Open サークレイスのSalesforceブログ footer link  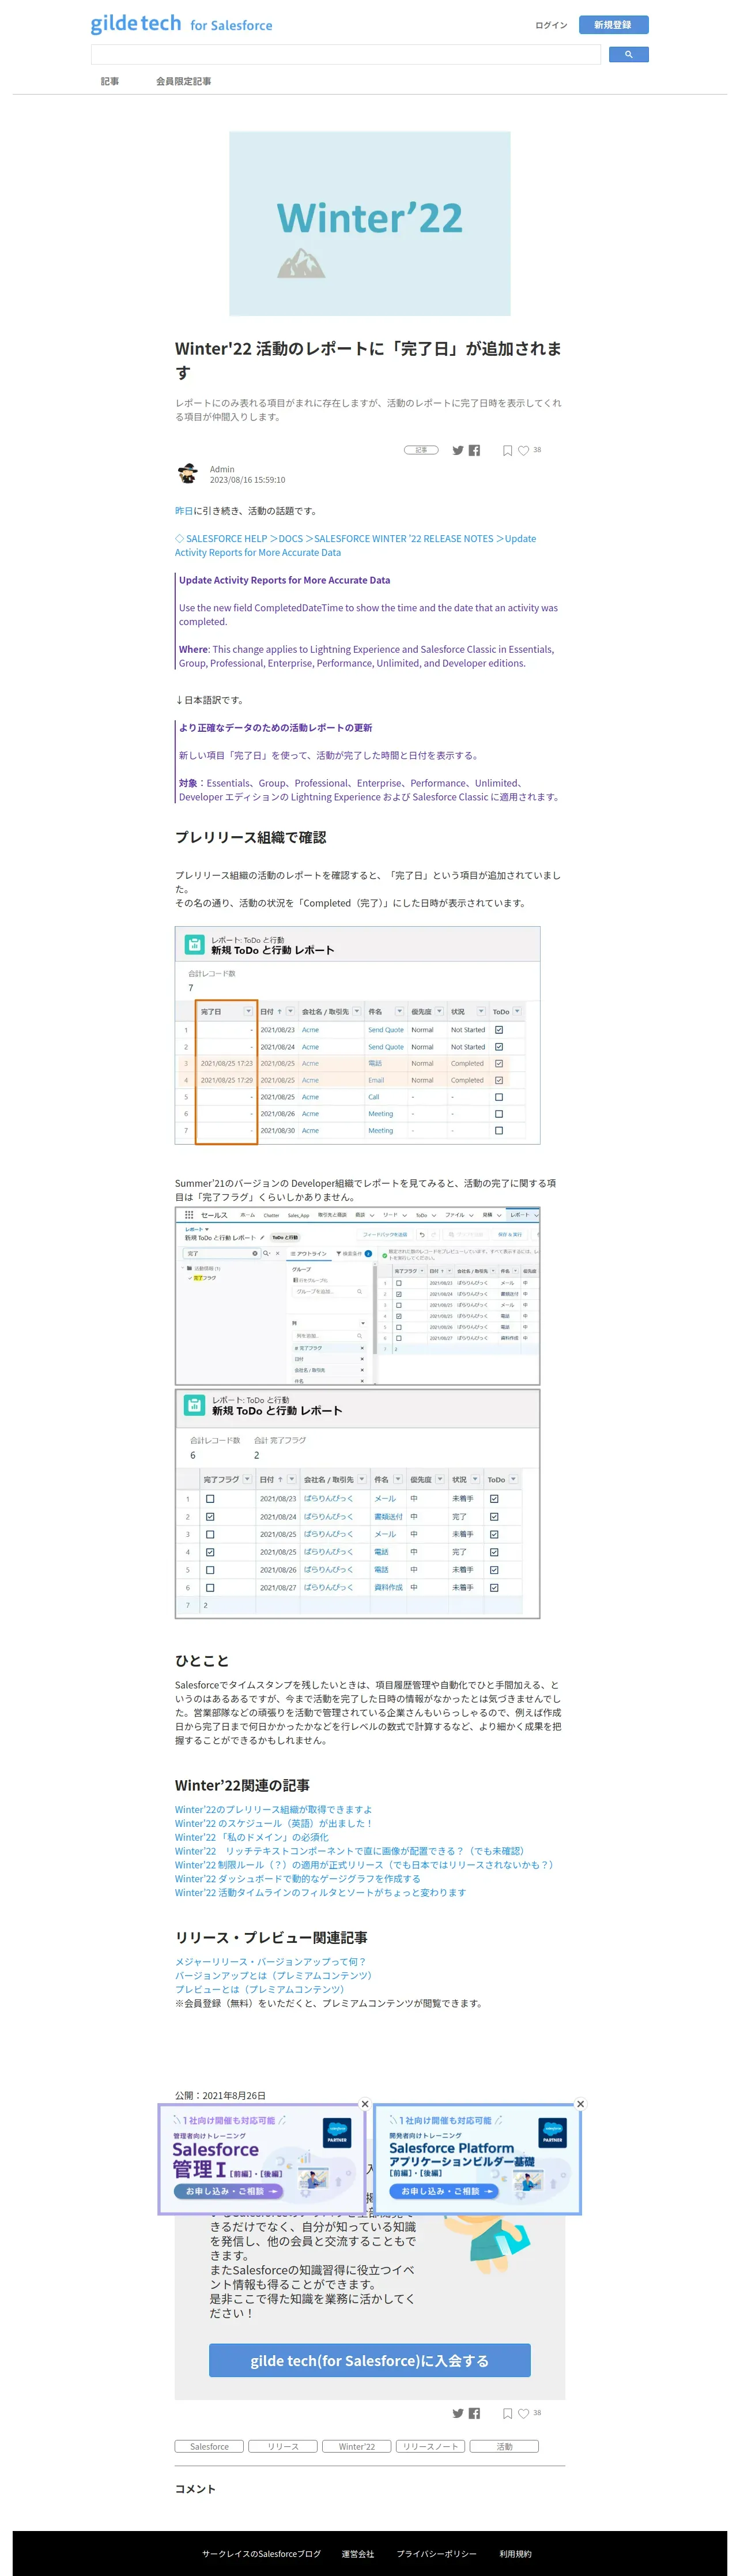(261, 2553)
